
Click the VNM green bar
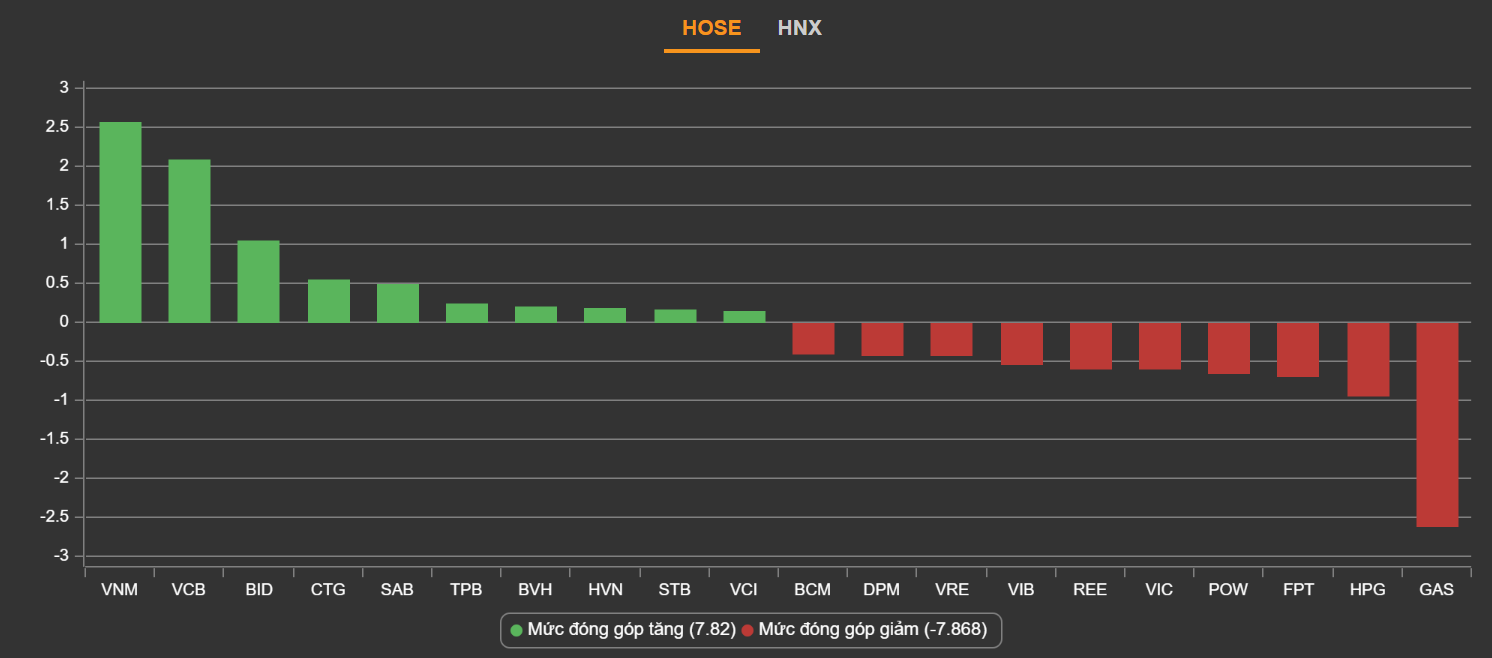point(120,222)
